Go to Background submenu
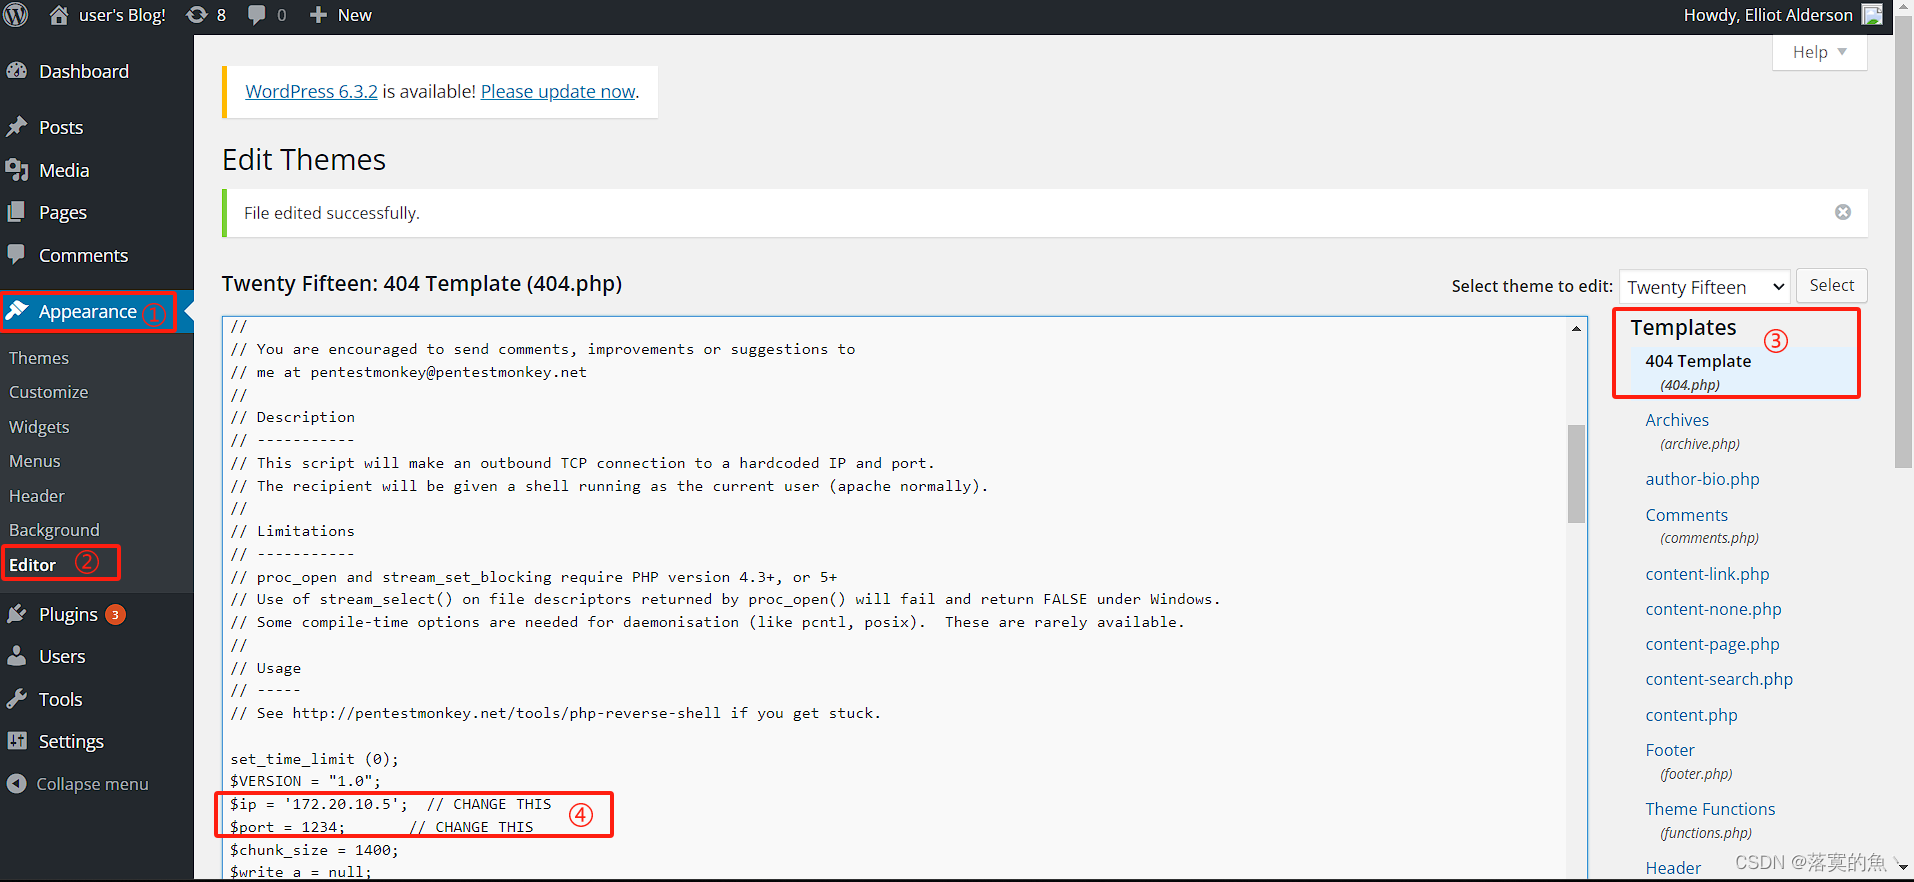 (x=54, y=530)
